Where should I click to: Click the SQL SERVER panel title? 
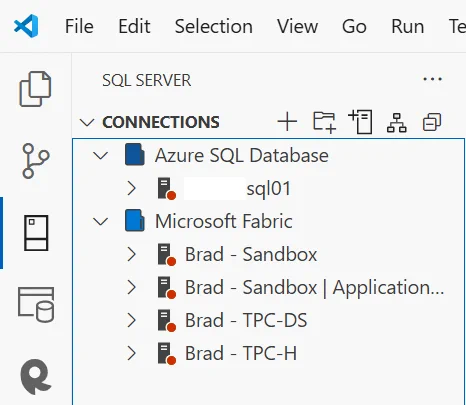click(146, 80)
